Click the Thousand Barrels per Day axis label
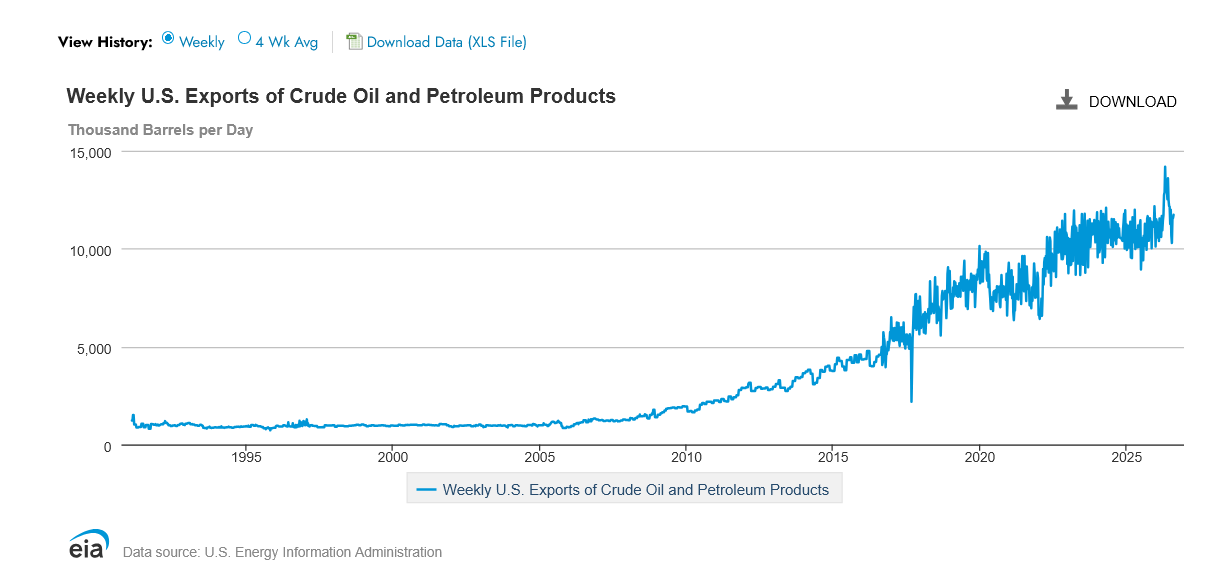The image size is (1220, 567). tap(160, 130)
